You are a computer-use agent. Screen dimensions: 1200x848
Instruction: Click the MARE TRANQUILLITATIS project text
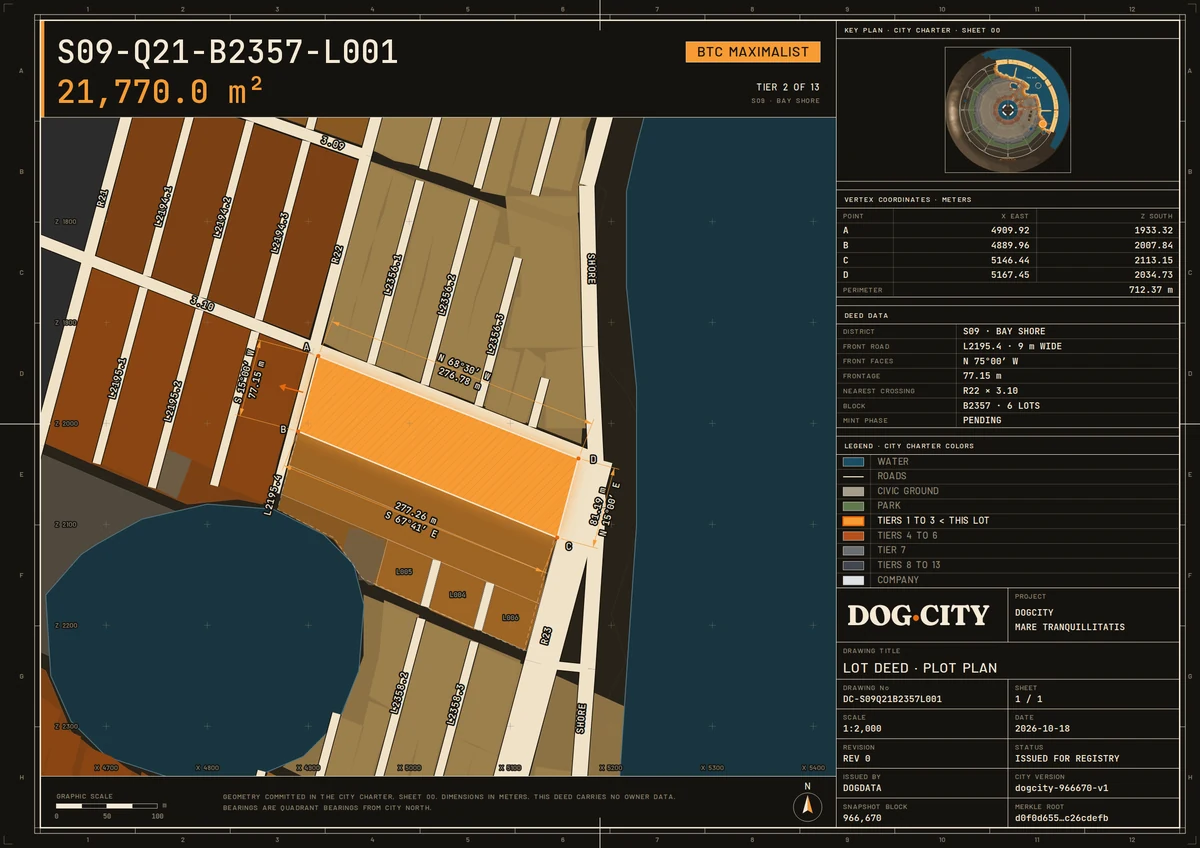[1069, 627]
